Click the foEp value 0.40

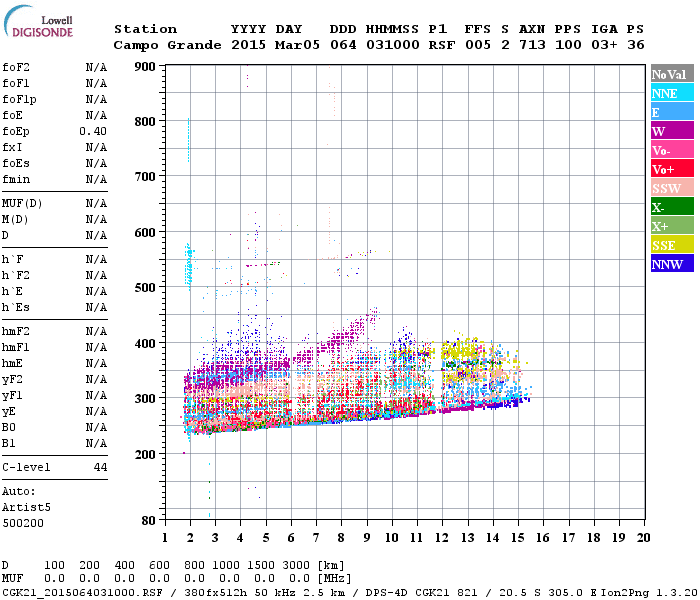[93, 131]
